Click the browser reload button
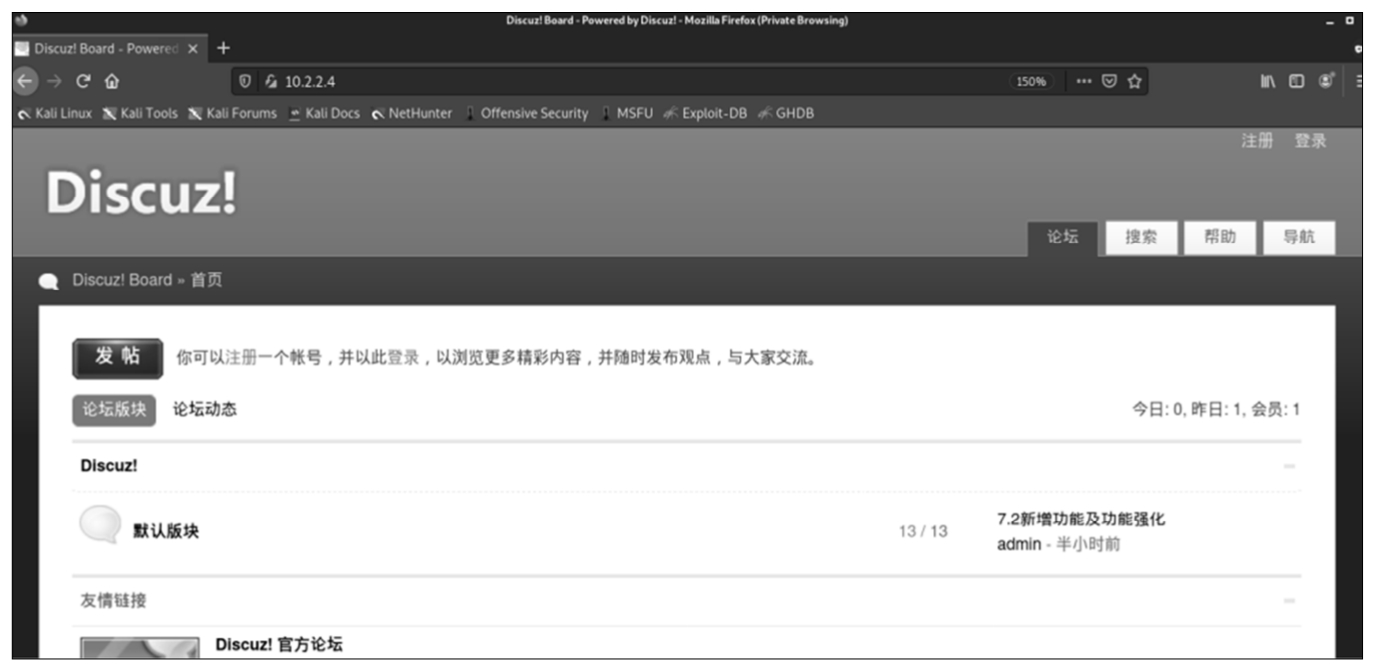This screenshot has width=1377, height=671. point(83,82)
